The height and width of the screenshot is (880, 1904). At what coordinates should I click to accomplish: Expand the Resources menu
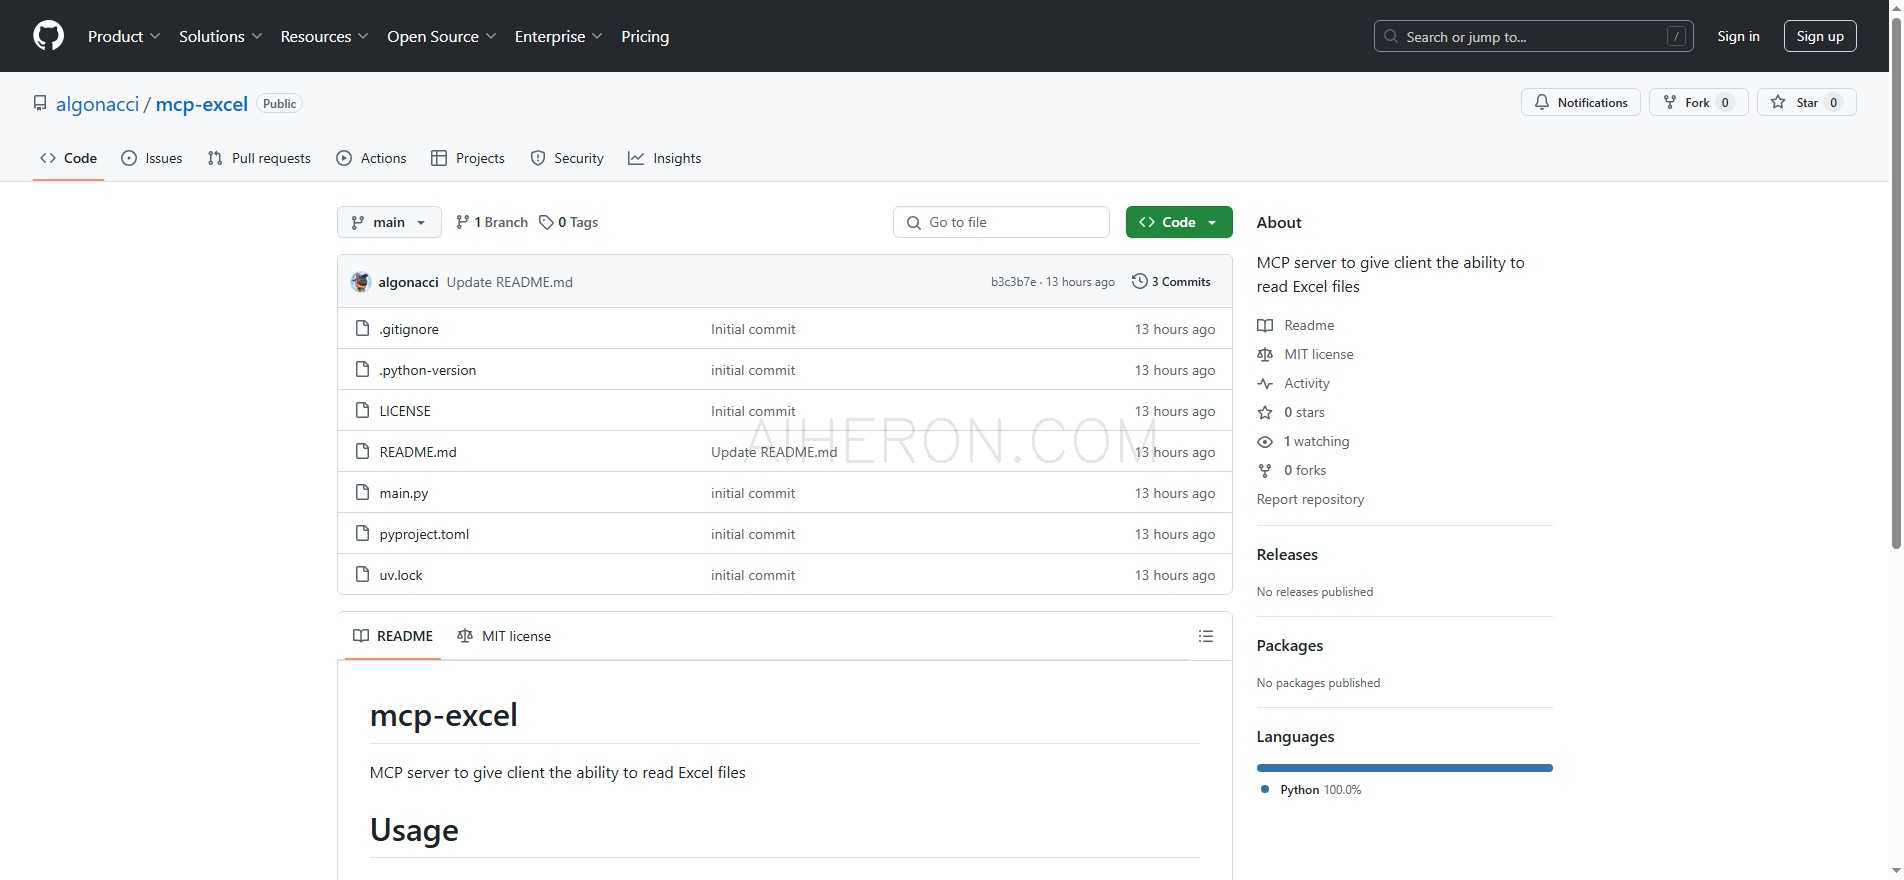click(x=324, y=36)
